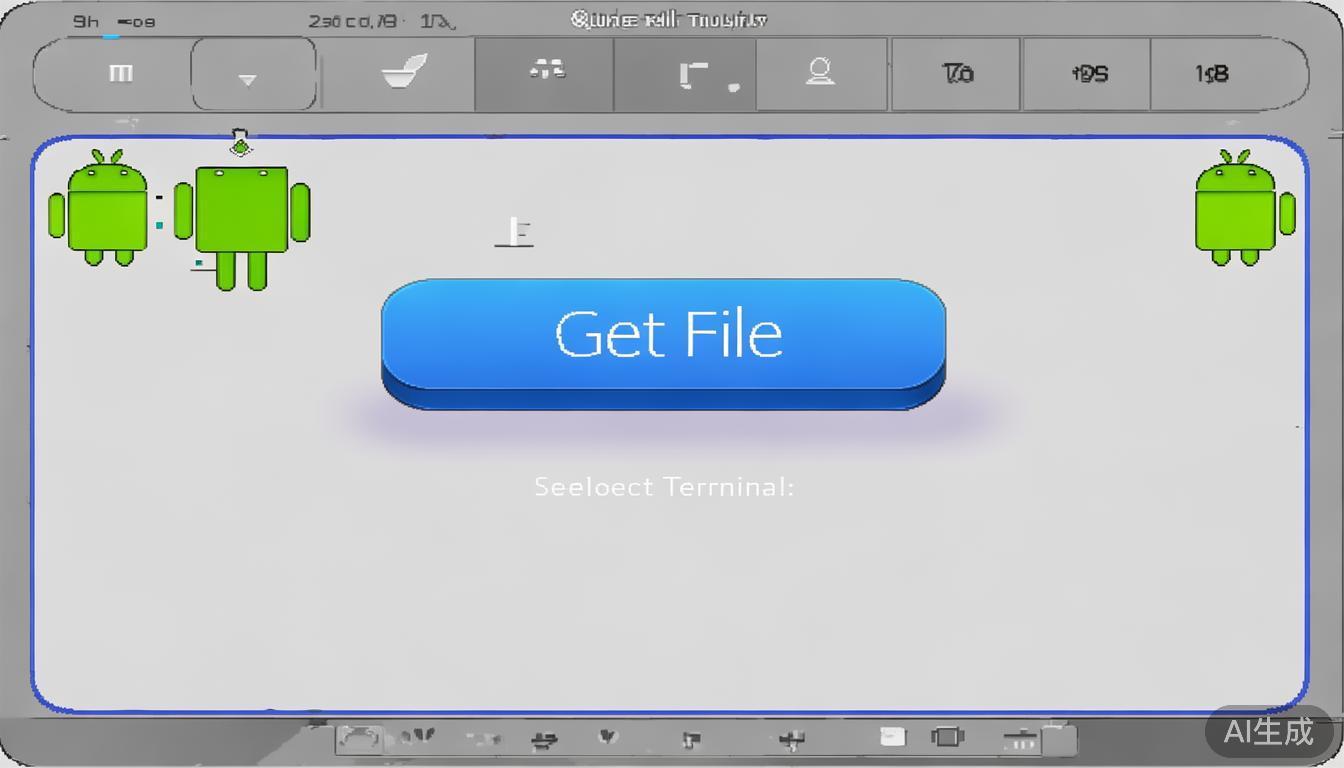Click the small text cursor icon above Get File
Image resolution: width=1344 pixels, height=768 pixels.
(x=515, y=232)
